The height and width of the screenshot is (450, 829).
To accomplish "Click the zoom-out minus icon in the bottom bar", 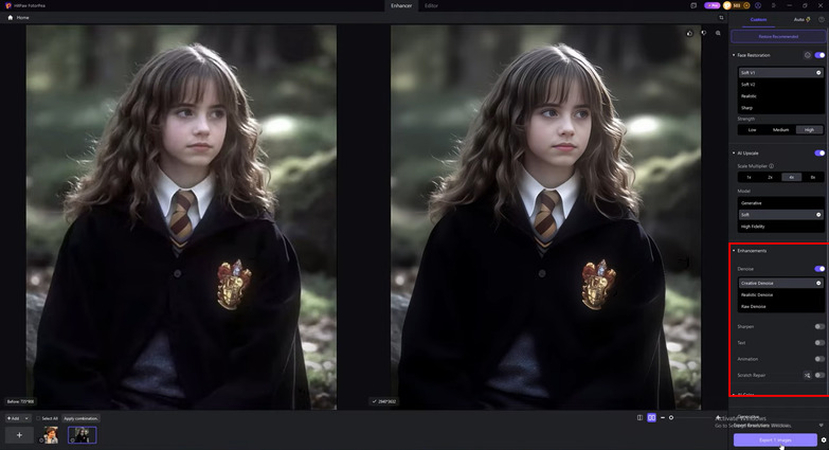I will point(662,418).
